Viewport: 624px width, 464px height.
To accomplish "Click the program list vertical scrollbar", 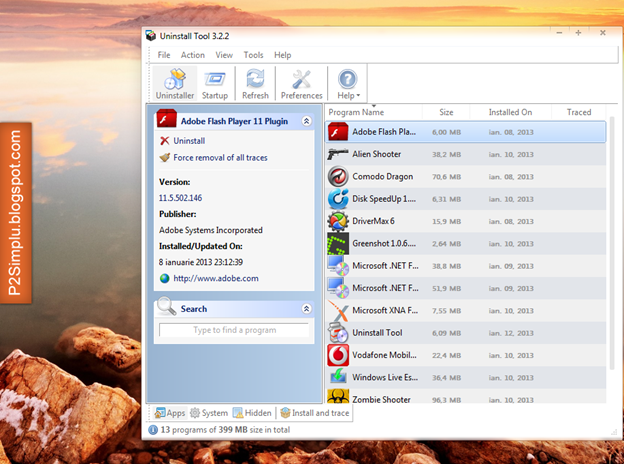I will coord(612,244).
